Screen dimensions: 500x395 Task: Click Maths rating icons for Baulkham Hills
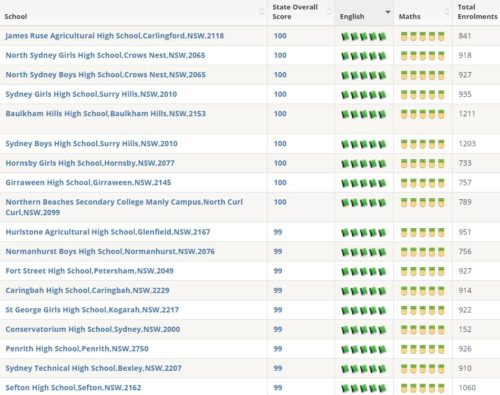click(x=423, y=114)
